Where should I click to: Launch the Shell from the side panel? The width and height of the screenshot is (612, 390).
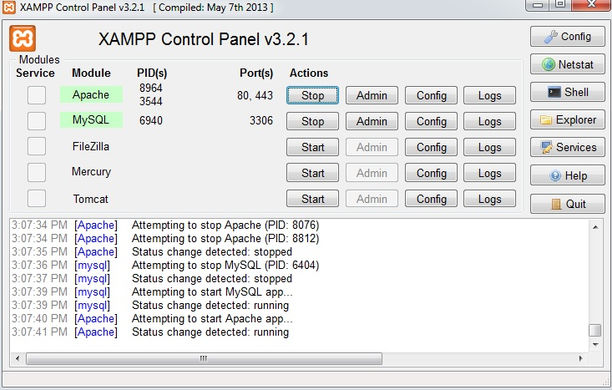point(568,92)
